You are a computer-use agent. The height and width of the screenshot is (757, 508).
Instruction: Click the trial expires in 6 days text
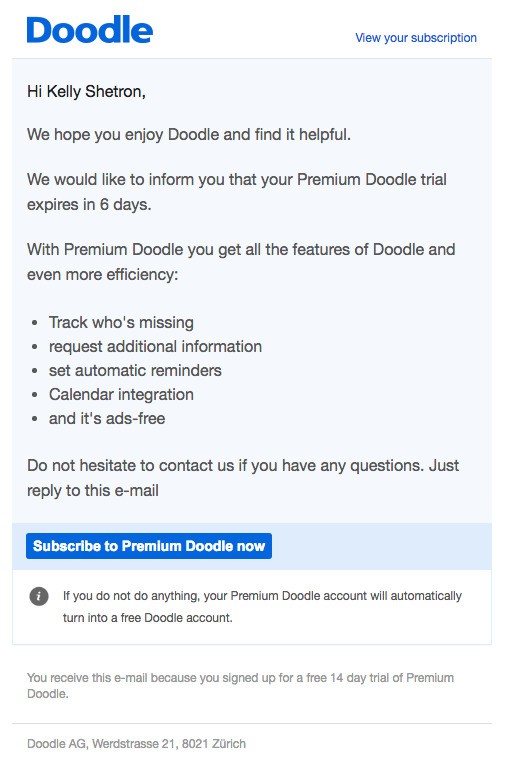pos(237,192)
